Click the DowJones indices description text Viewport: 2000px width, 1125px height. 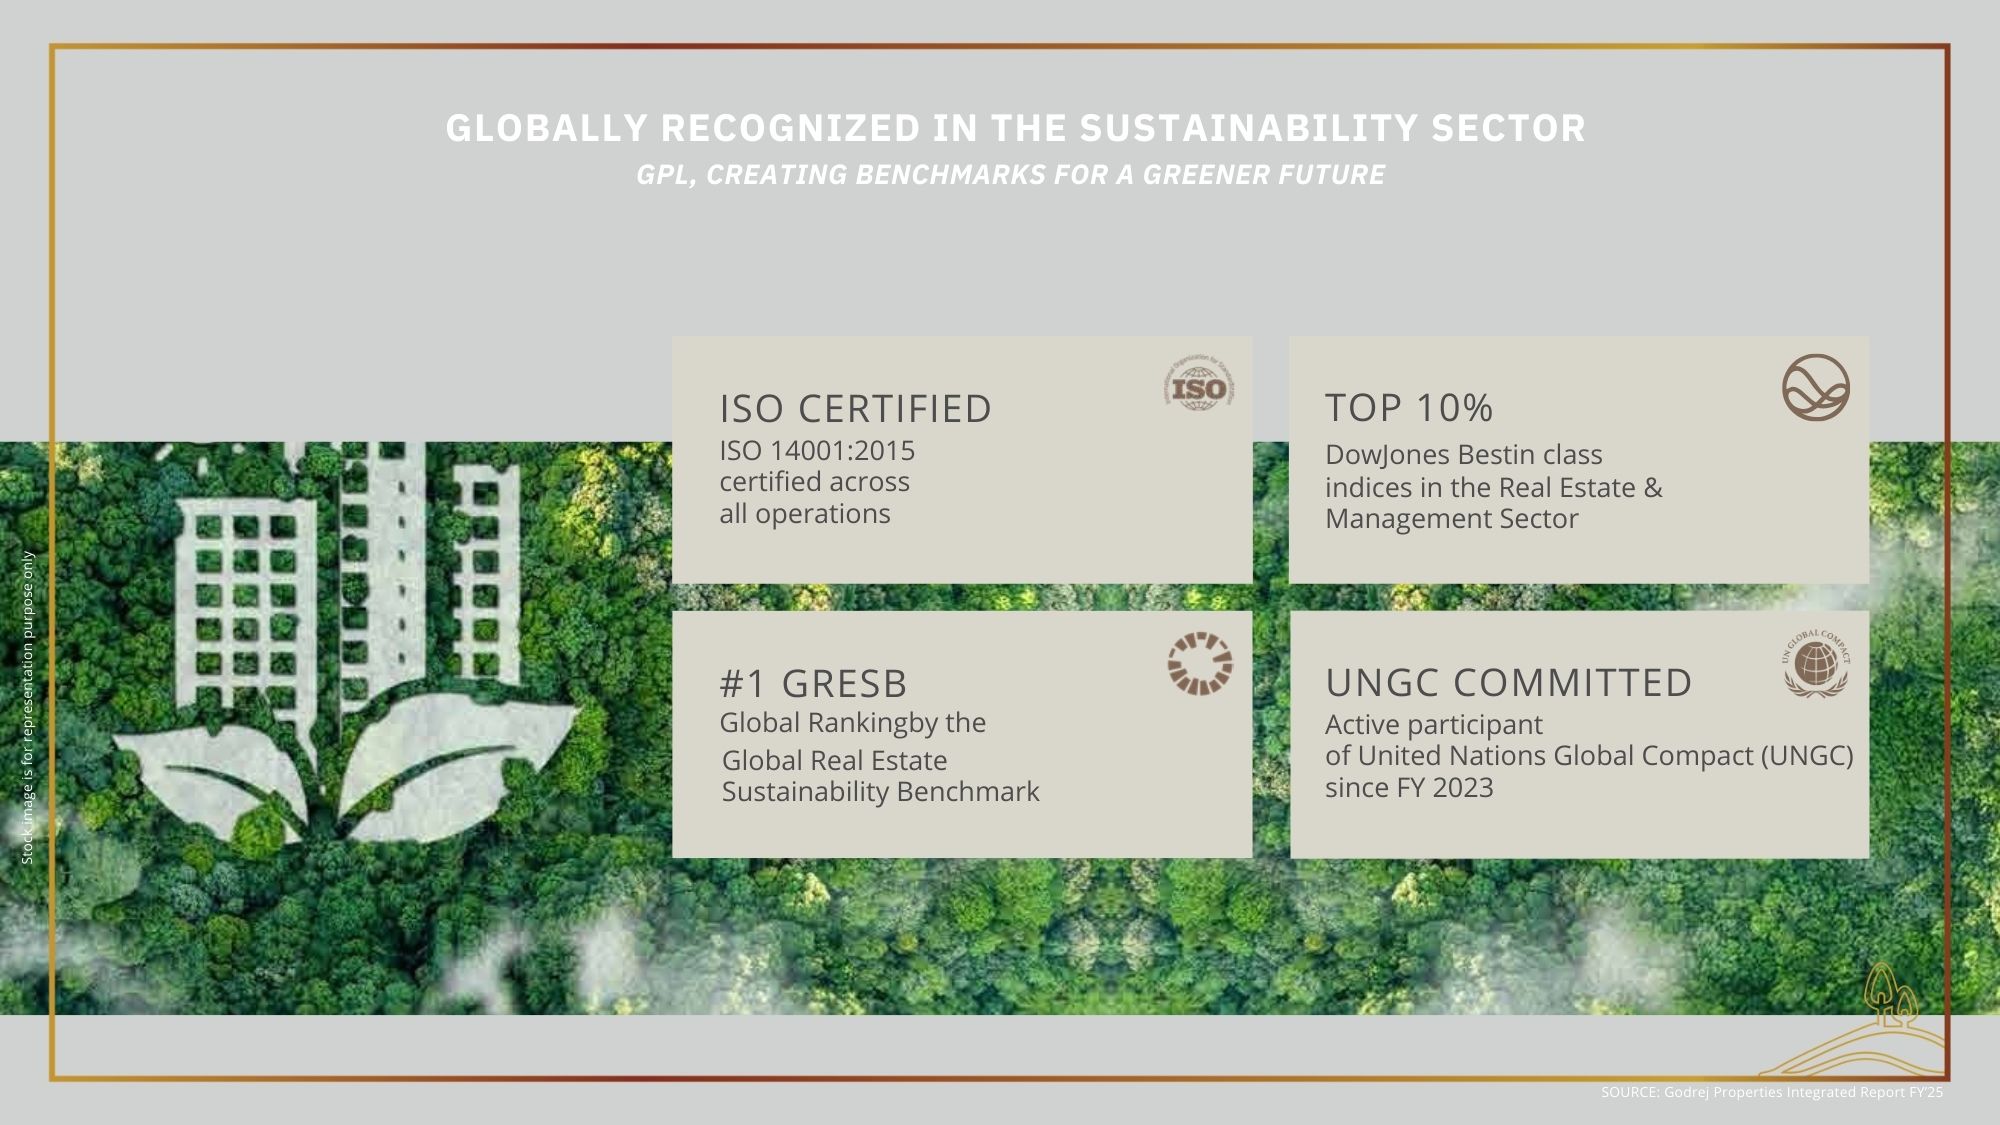tap(1492, 487)
